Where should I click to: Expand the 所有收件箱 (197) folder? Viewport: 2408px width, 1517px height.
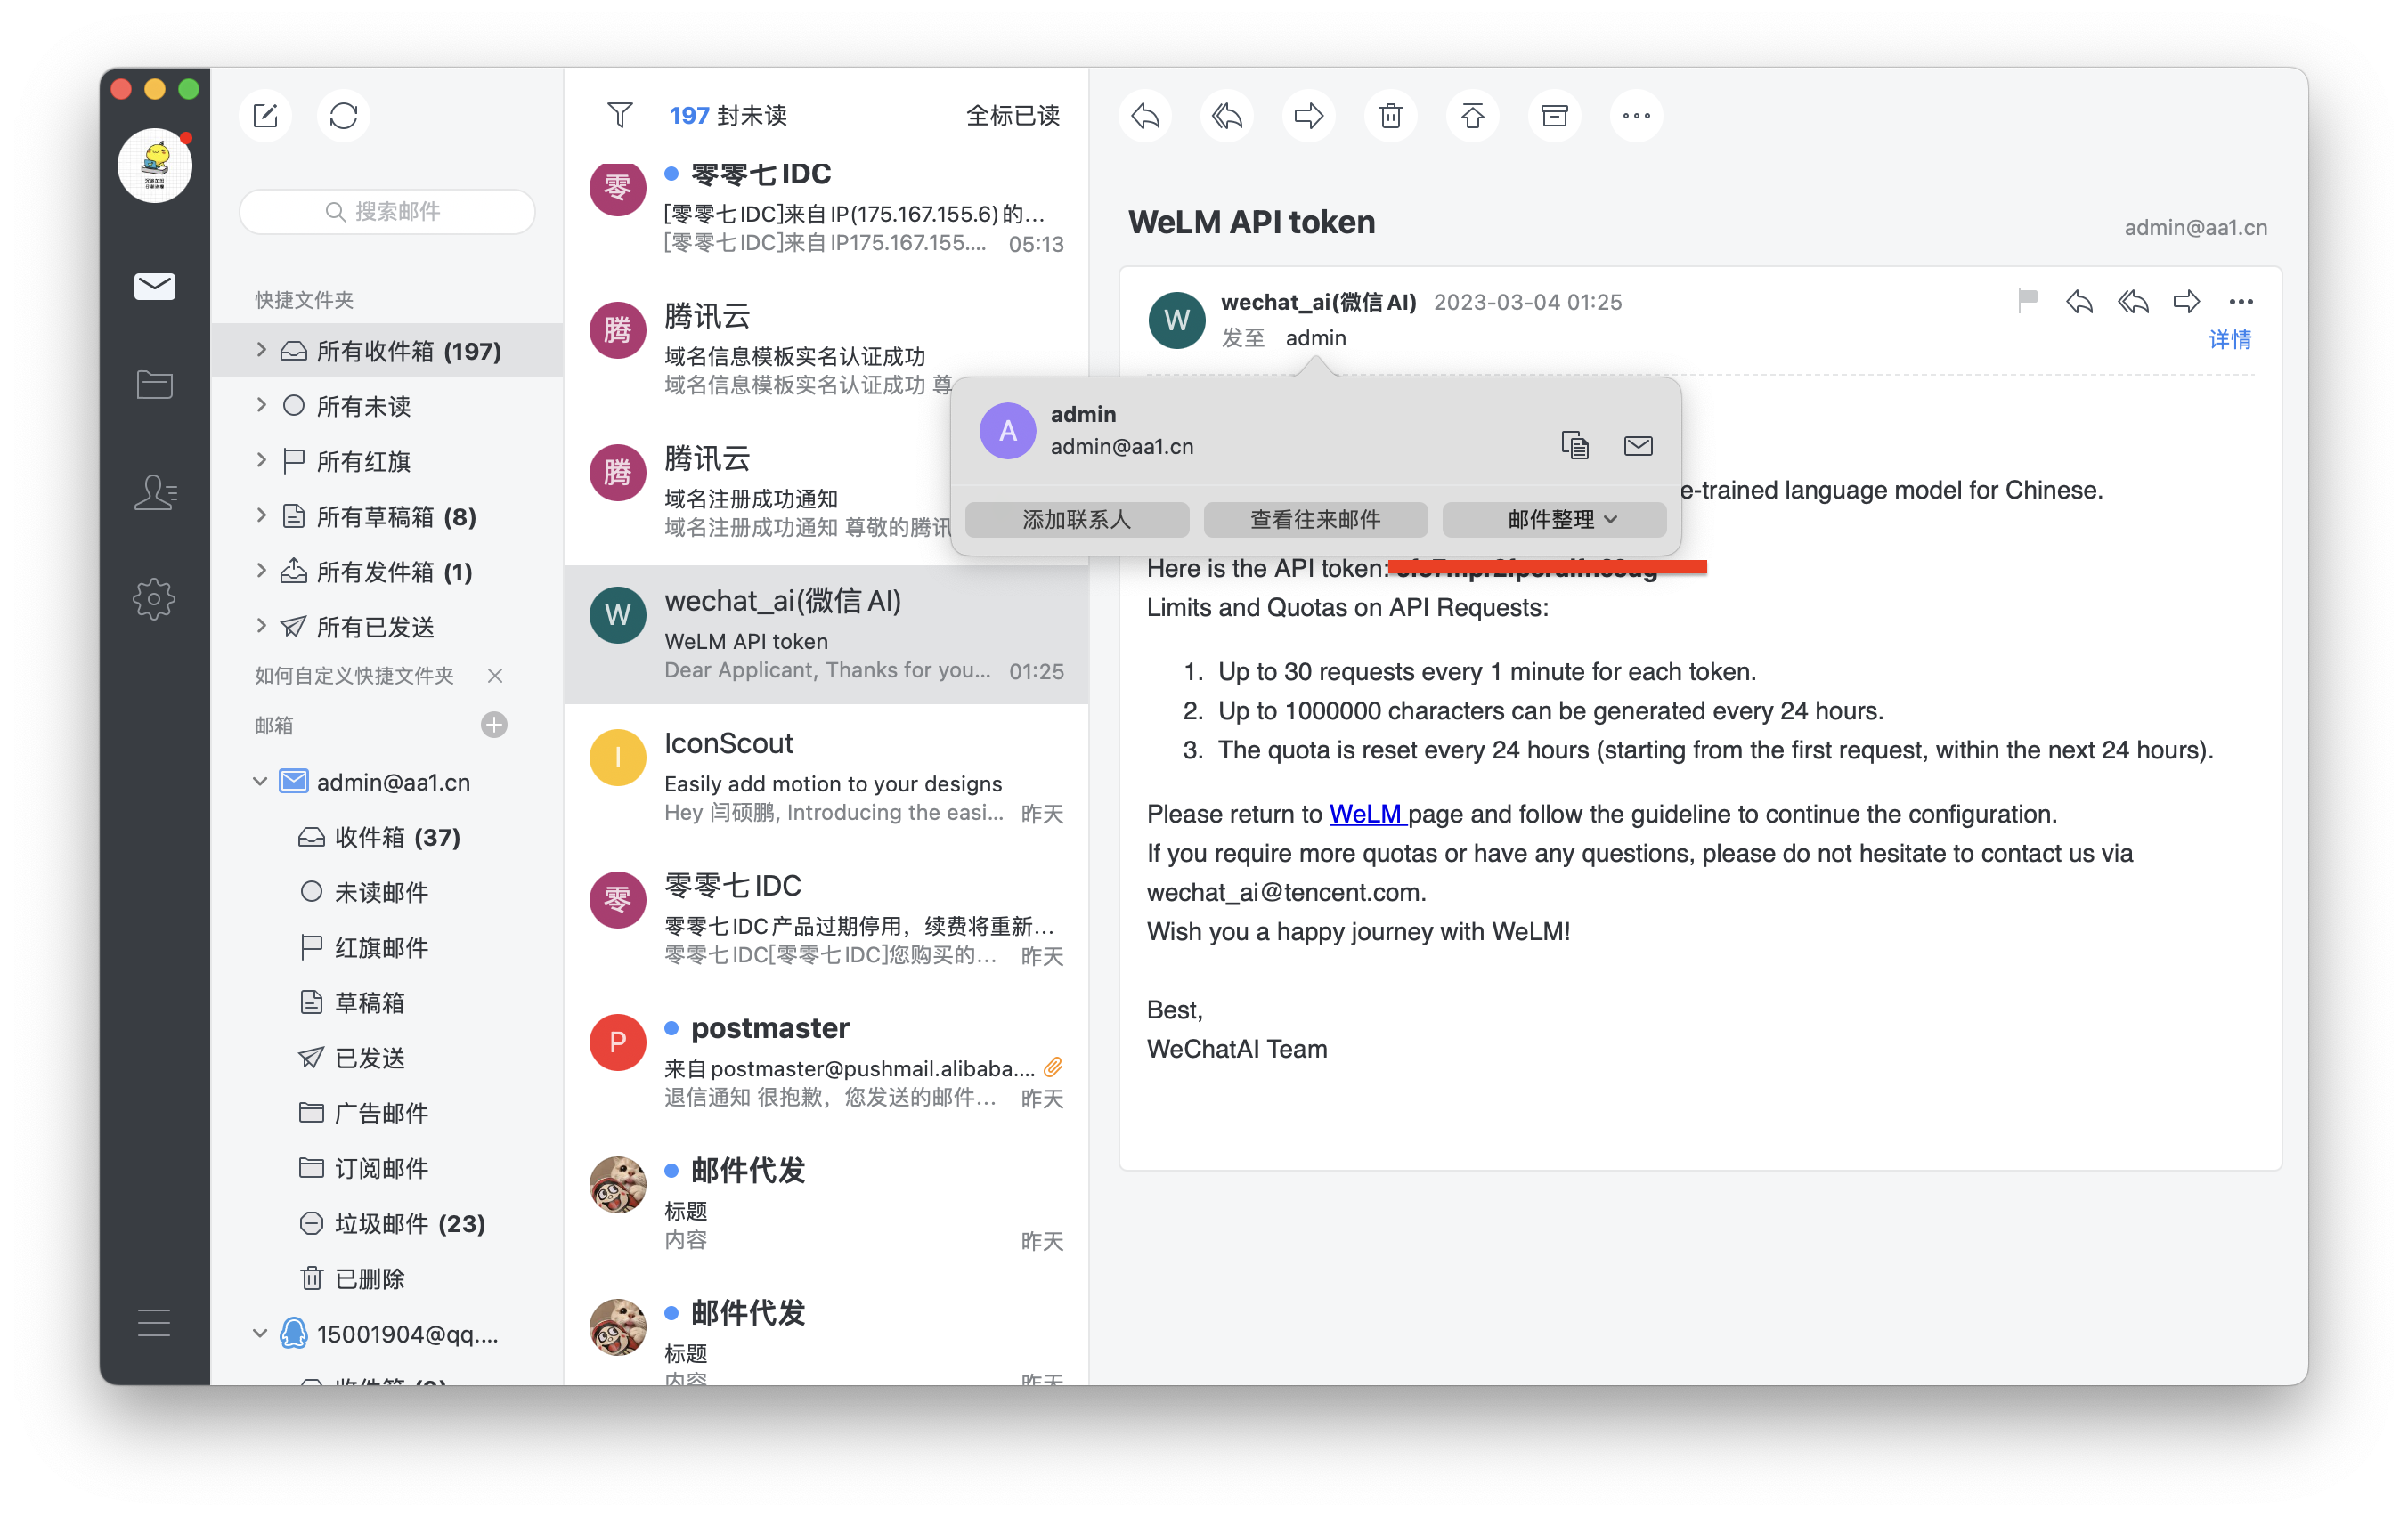(x=262, y=349)
